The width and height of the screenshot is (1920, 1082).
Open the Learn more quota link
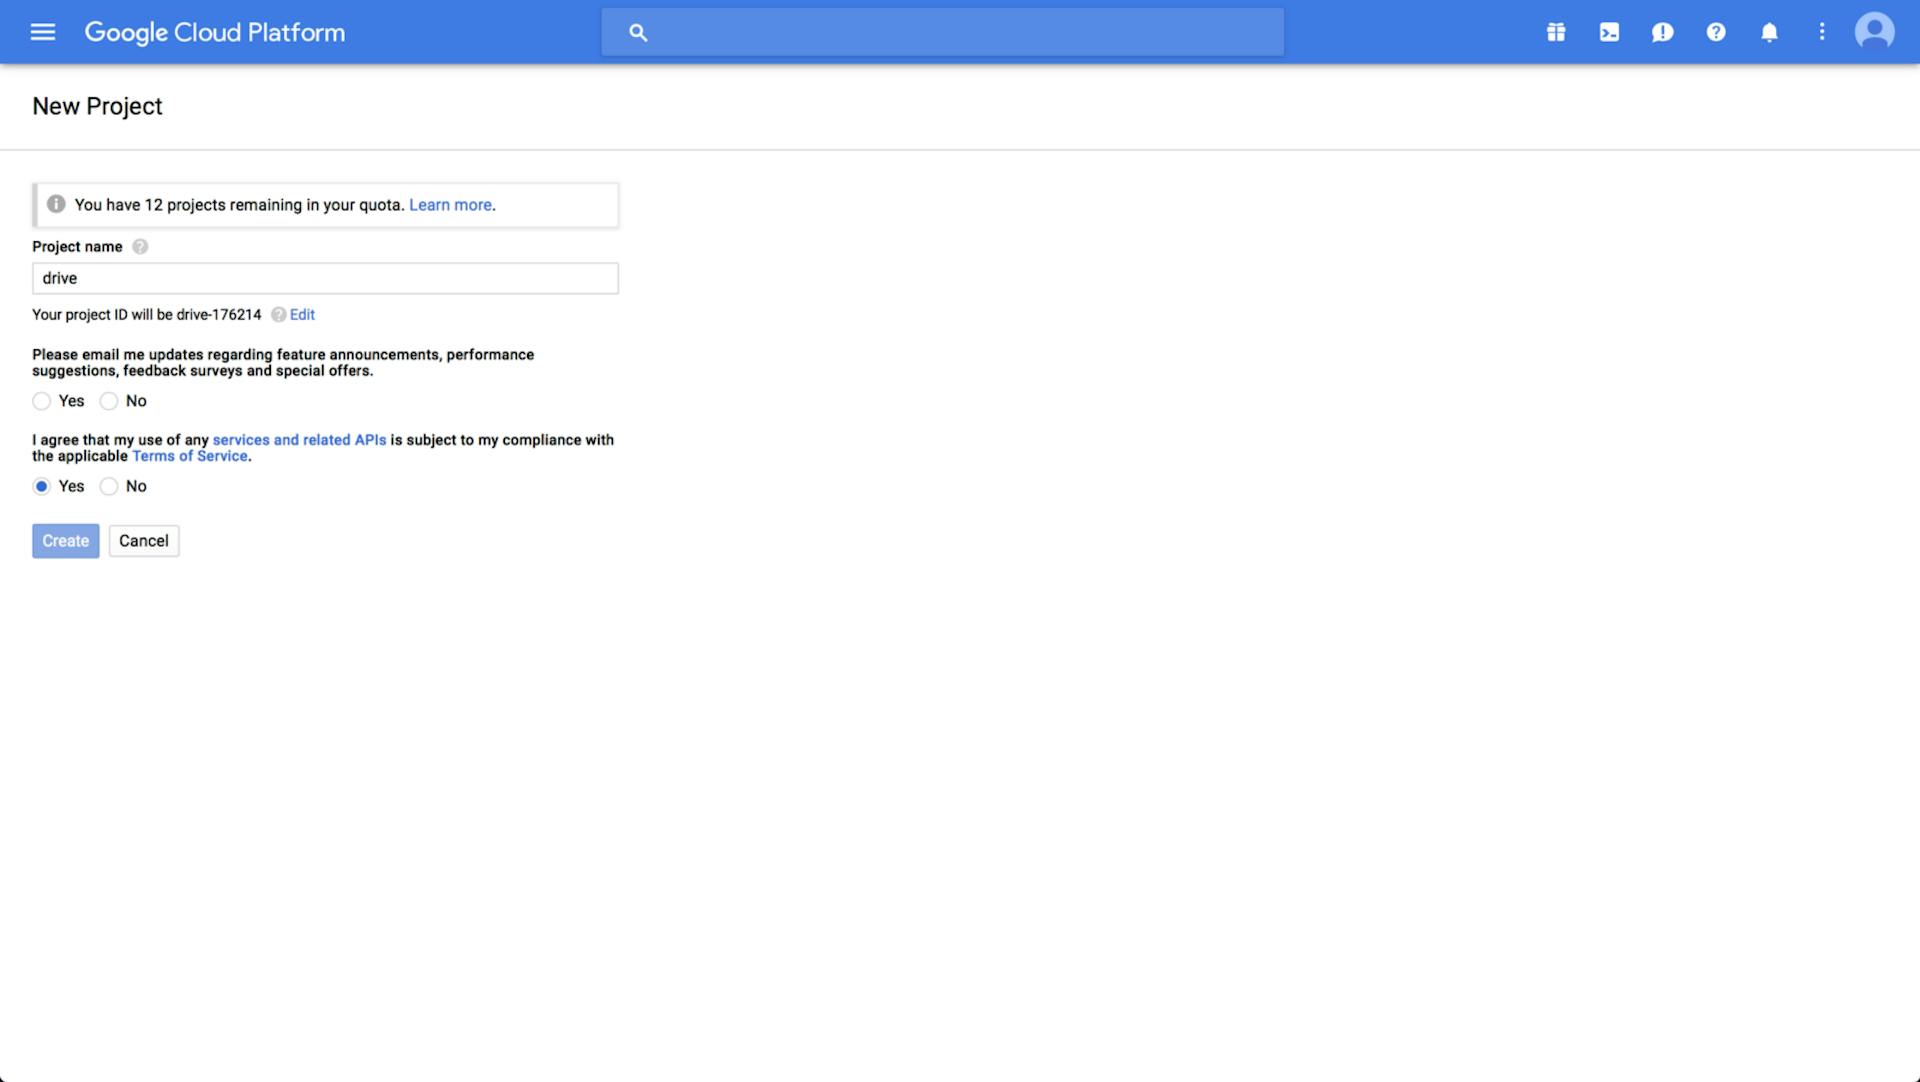(450, 204)
